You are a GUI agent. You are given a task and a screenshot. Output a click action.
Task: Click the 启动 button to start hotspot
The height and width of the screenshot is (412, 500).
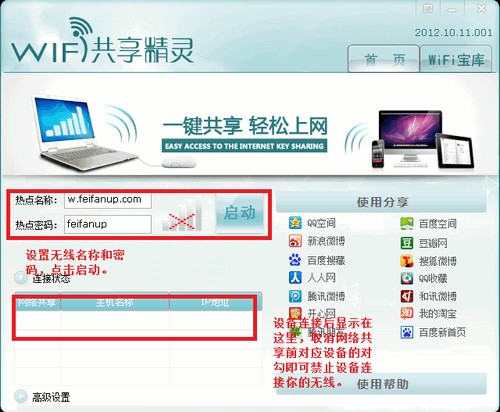[x=240, y=213]
